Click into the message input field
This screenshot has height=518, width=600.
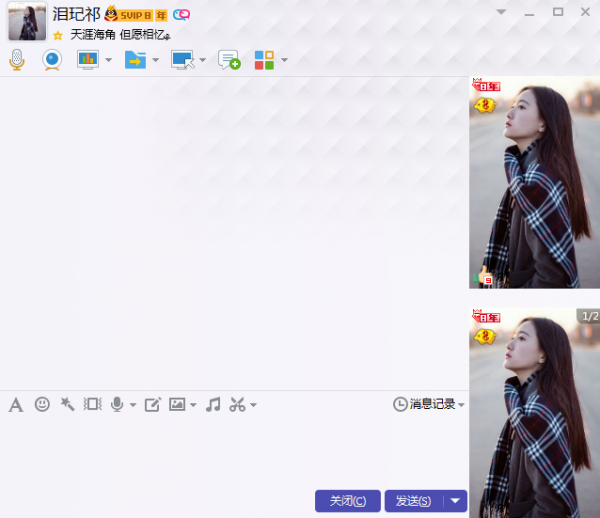[x=234, y=451]
